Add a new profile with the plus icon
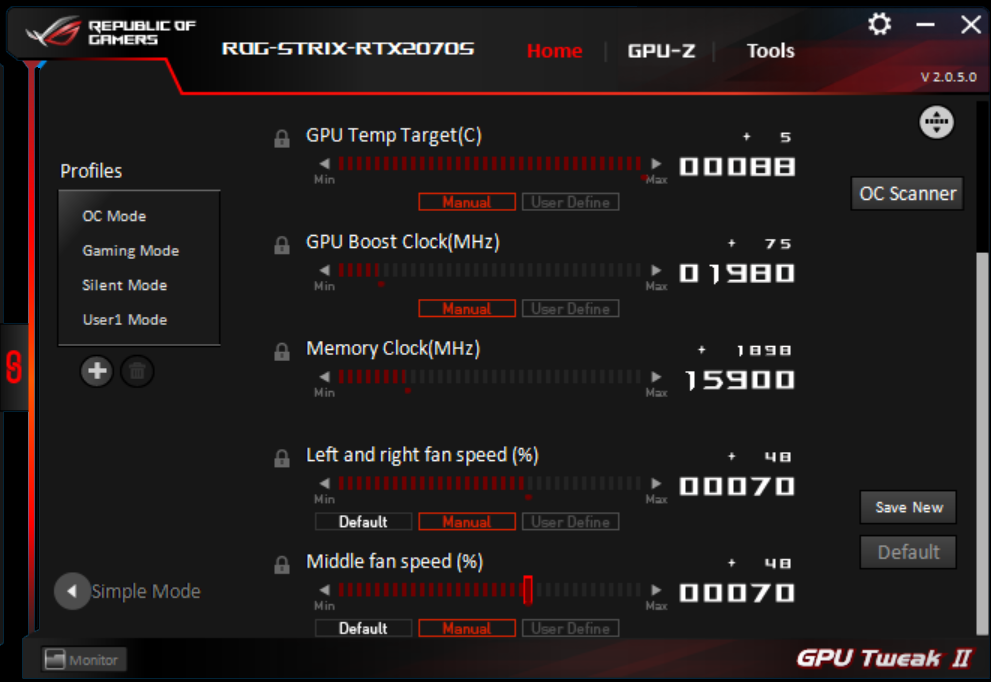991x682 pixels. [x=97, y=371]
